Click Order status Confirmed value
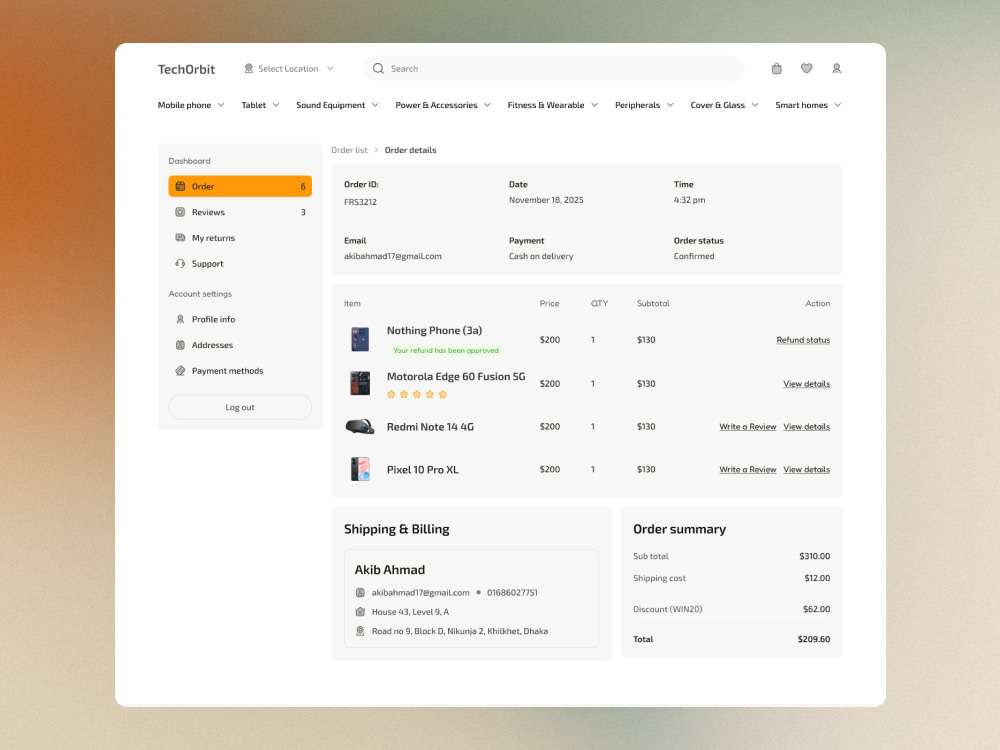 point(694,256)
